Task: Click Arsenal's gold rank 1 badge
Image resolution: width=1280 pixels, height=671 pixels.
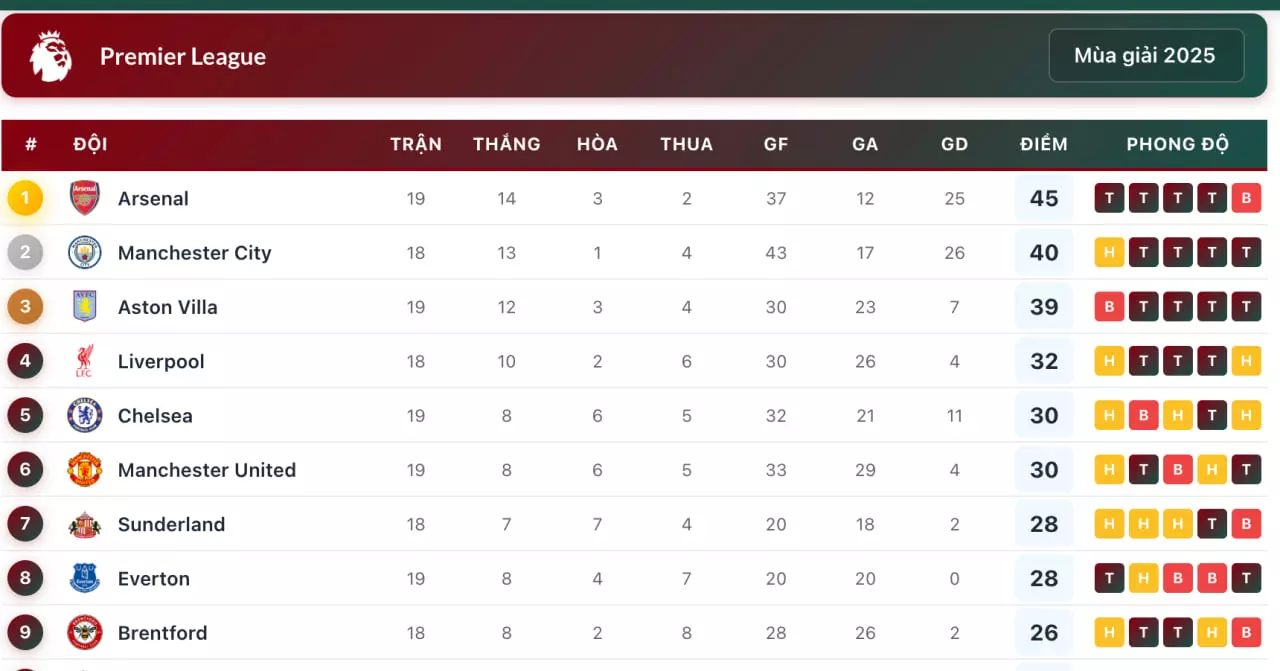Action: pos(25,198)
